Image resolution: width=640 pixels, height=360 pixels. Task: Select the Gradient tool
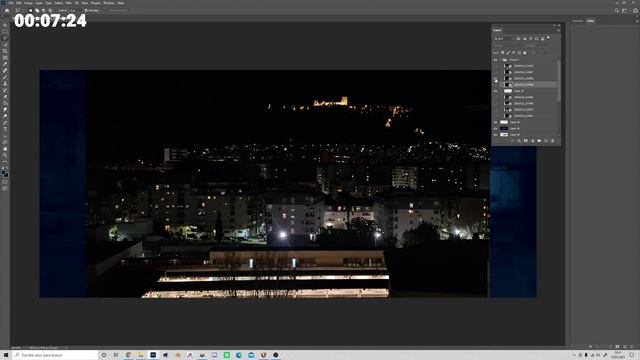5,103
